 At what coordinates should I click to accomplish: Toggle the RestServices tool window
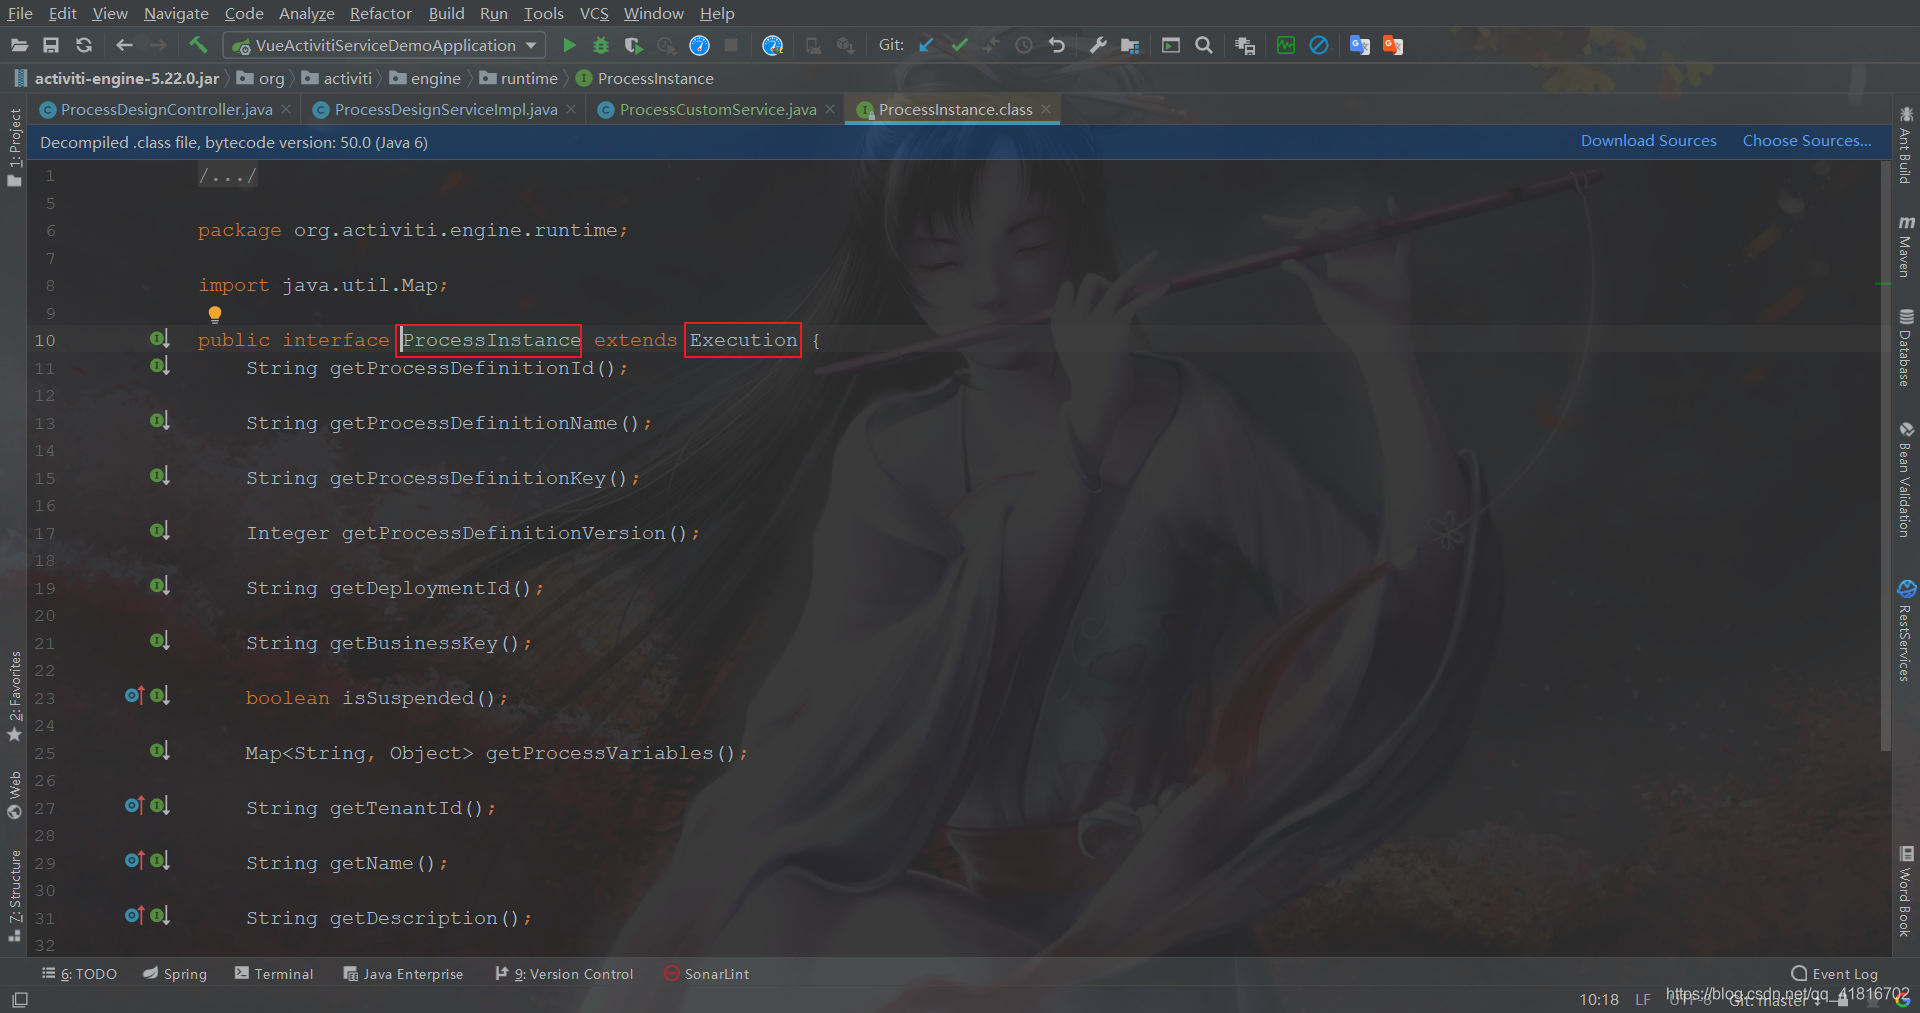click(1906, 631)
